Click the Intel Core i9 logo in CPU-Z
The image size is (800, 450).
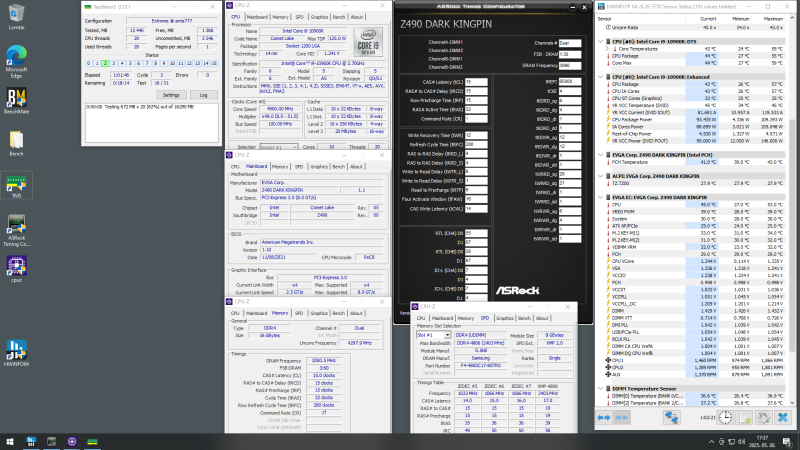pos(368,42)
